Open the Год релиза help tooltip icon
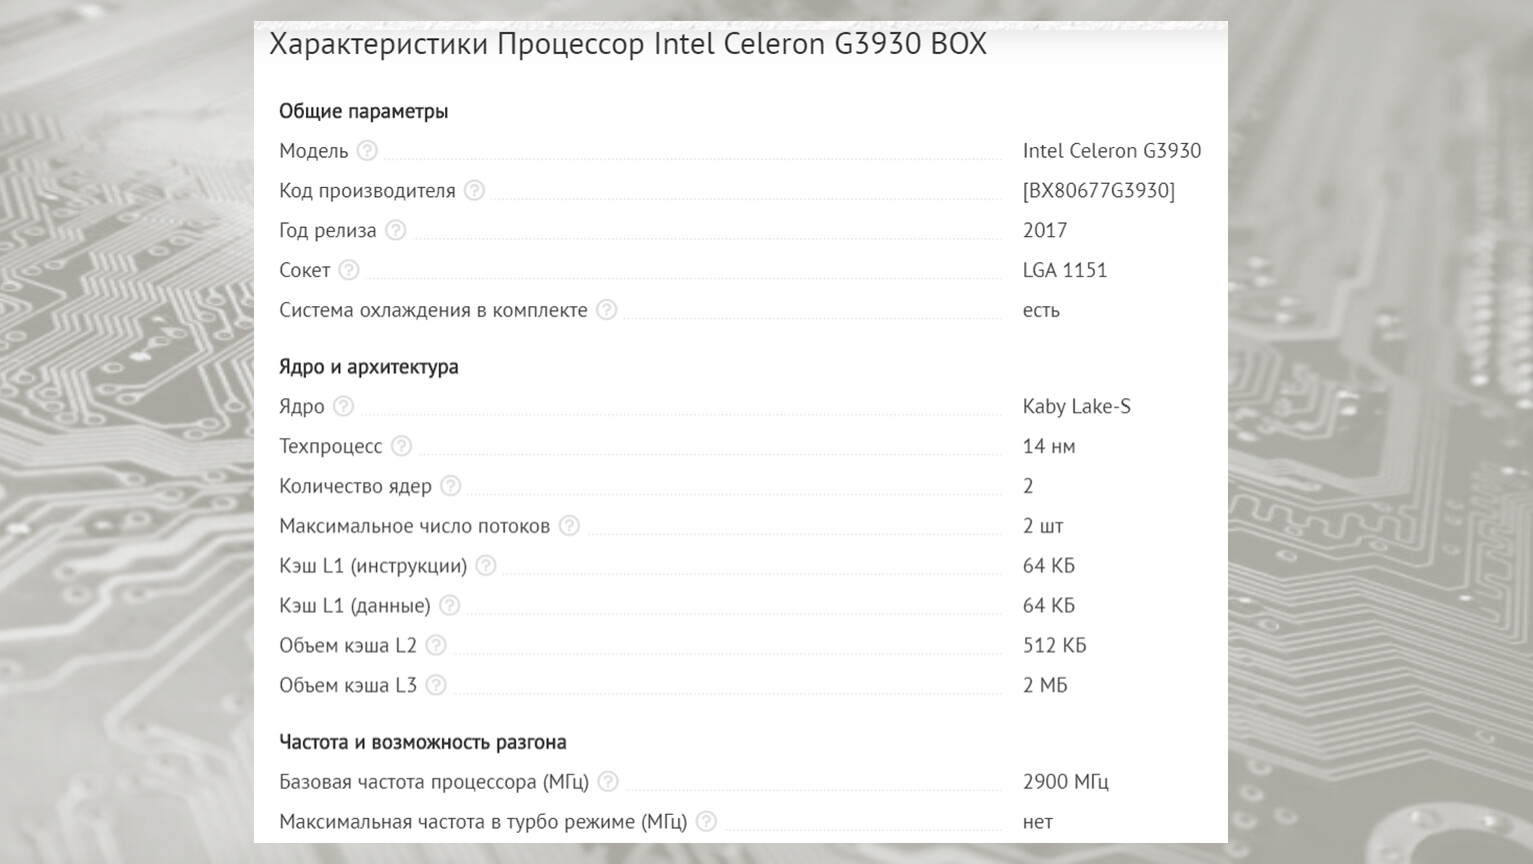This screenshot has width=1533, height=864. [x=396, y=231]
